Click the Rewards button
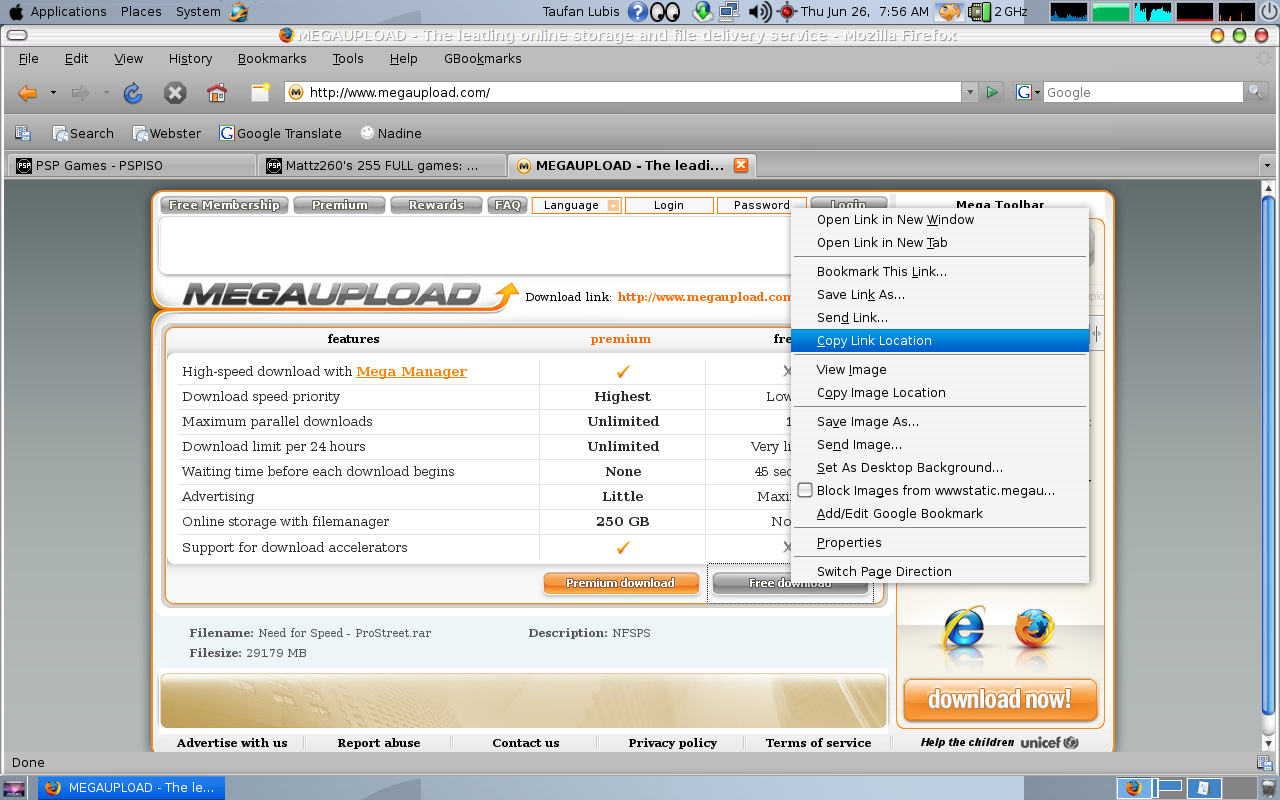1280x800 pixels. (x=435, y=205)
